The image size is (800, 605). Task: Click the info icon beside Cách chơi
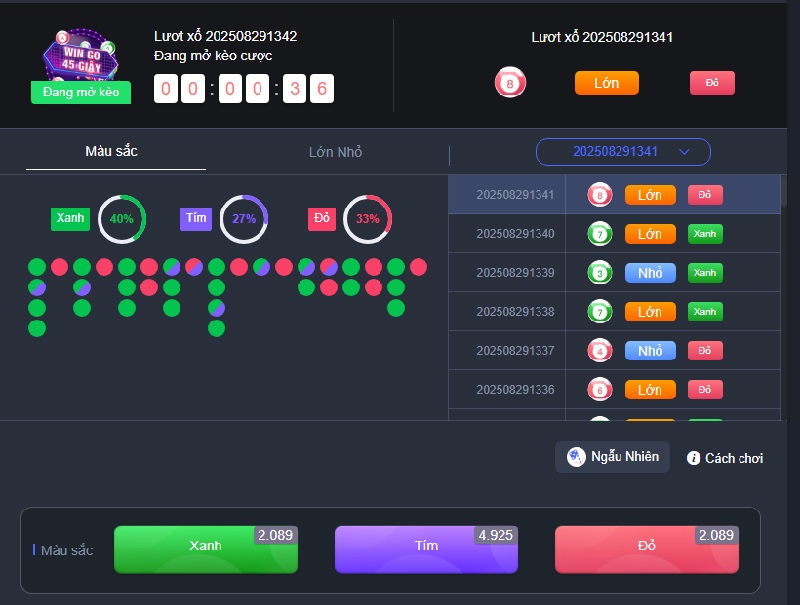(693, 458)
